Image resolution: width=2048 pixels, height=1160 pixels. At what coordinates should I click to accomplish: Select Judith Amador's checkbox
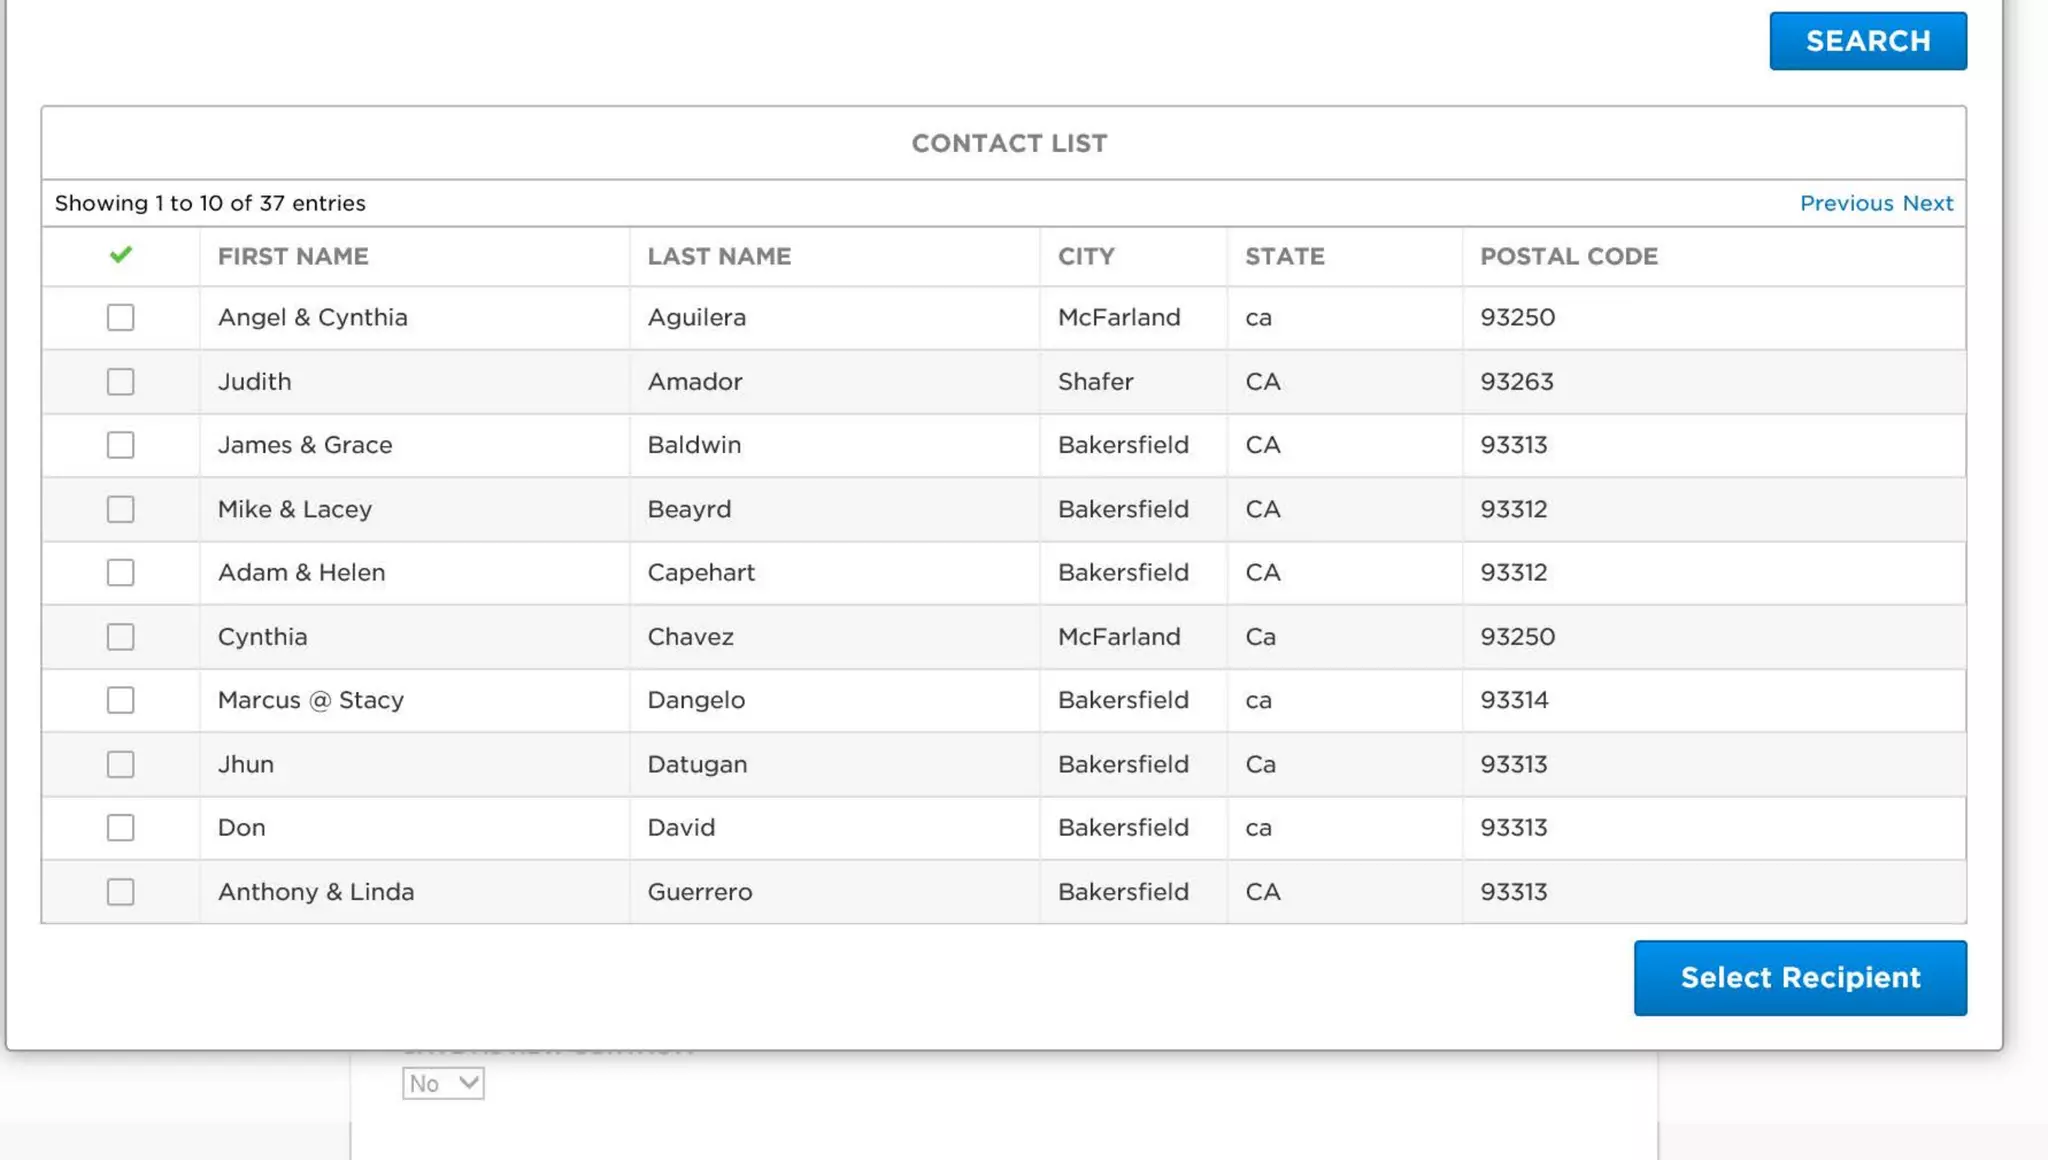pyautogui.click(x=121, y=382)
